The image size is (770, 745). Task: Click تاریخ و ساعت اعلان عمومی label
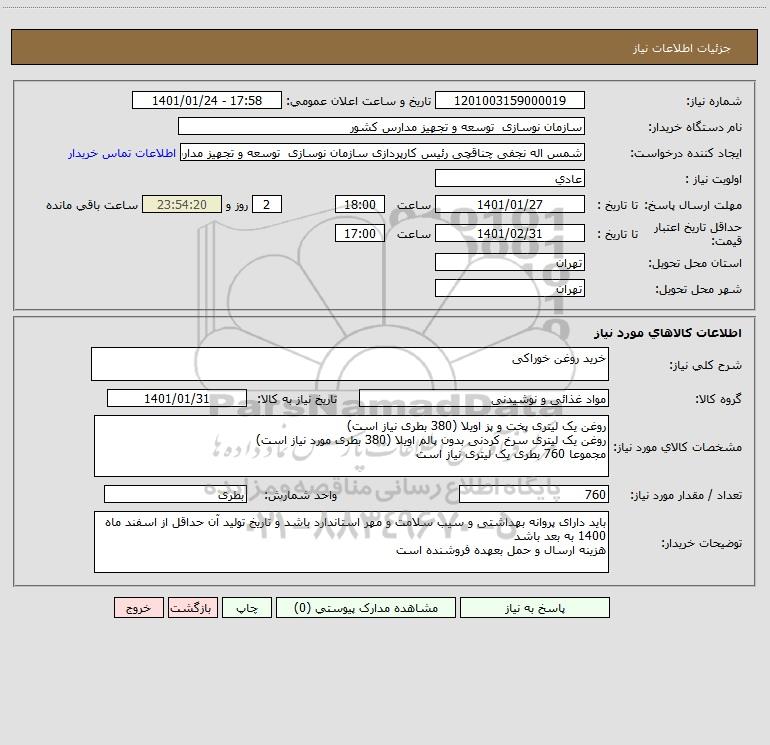pos(359,101)
